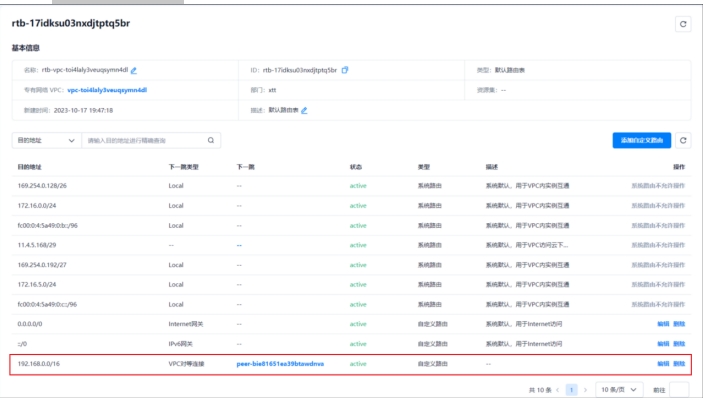Select destination 169.254.0.192/27 cell

(42, 265)
